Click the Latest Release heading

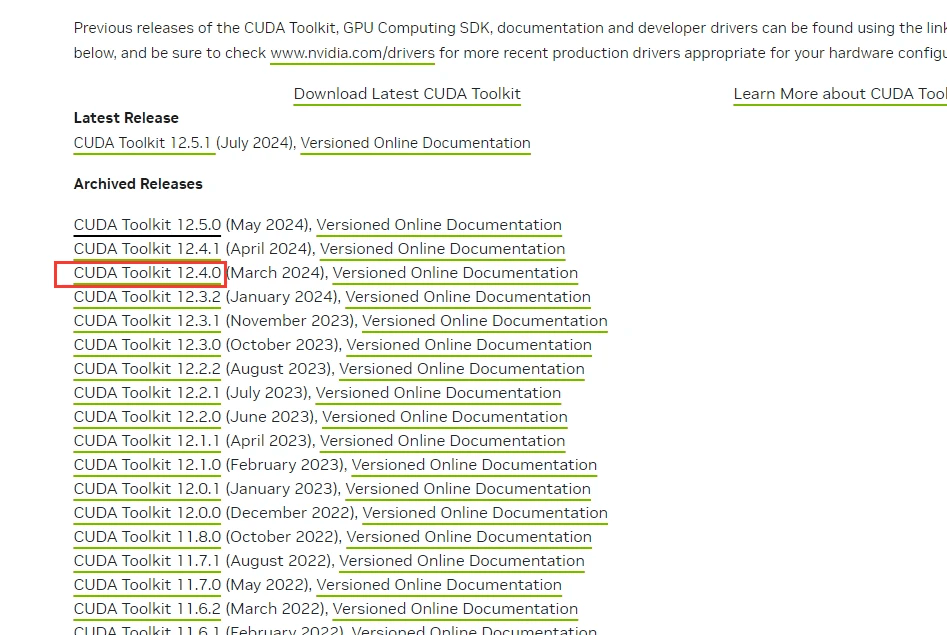click(126, 118)
